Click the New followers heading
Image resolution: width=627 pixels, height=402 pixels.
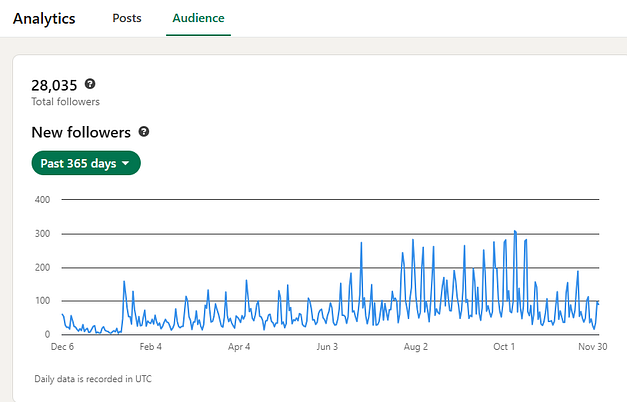click(81, 132)
